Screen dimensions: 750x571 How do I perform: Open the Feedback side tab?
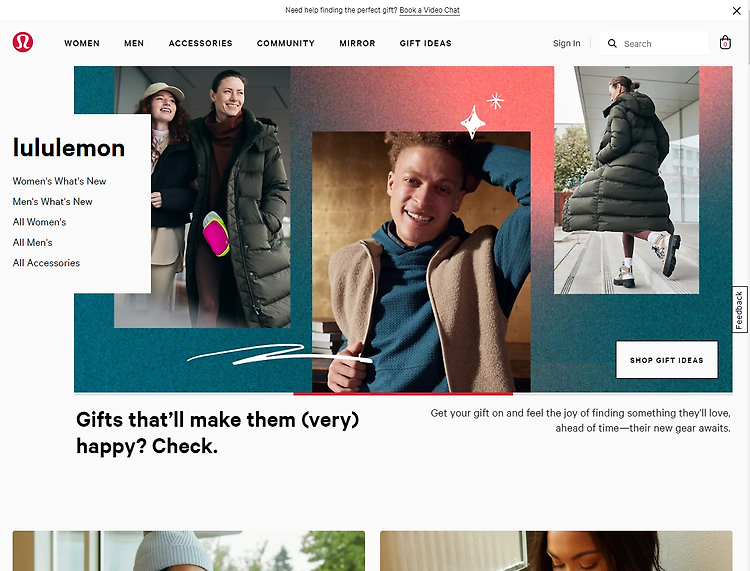click(x=739, y=309)
